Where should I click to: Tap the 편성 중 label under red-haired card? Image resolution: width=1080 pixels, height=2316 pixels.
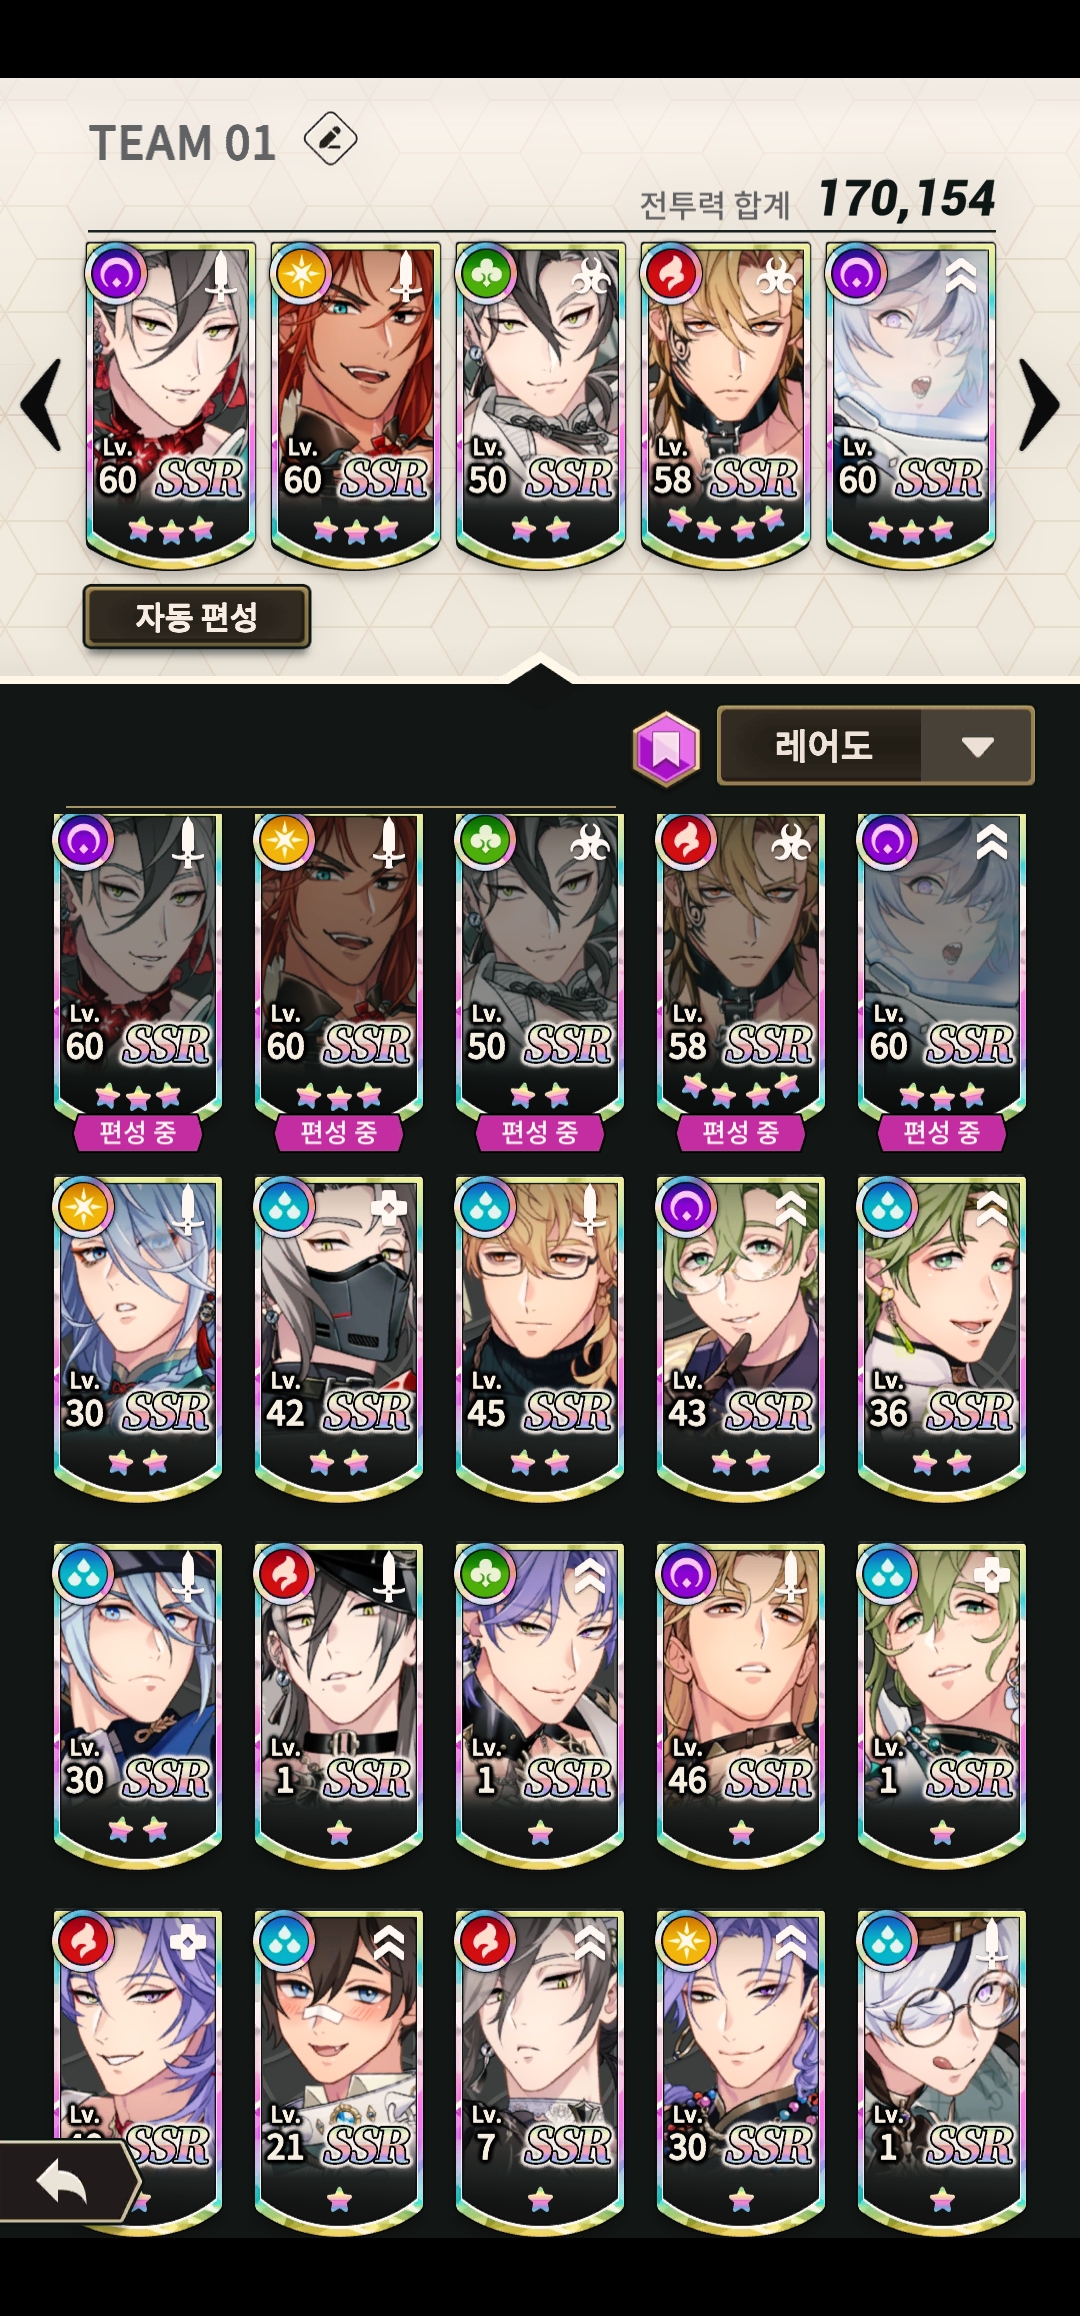[339, 1132]
